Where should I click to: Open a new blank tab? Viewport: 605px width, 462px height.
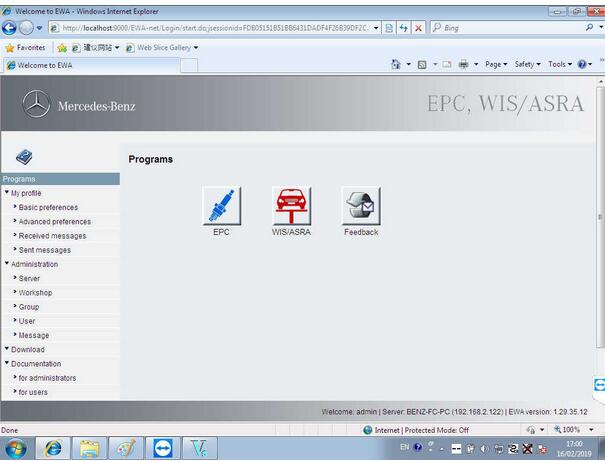[x=189, y=66]
